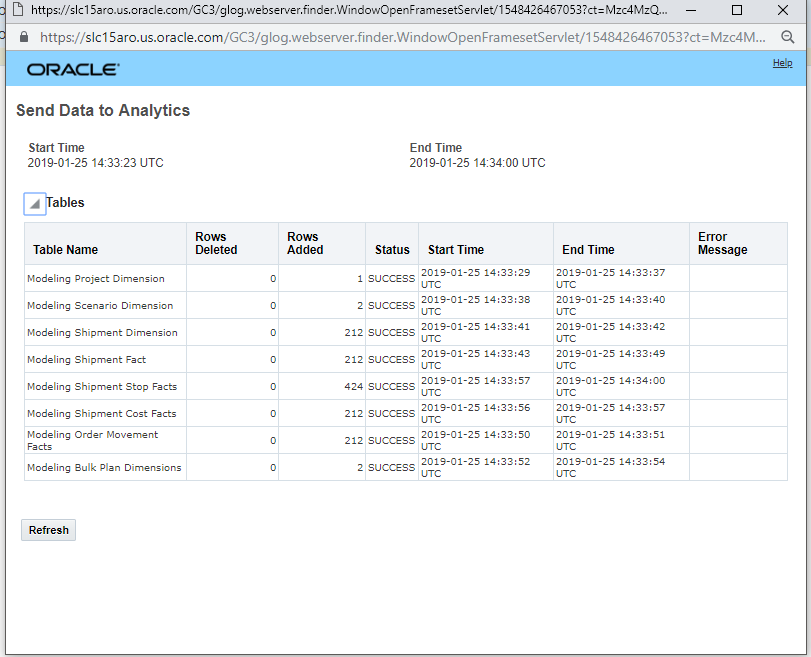This screenshot has width=811, height=657.
Task: Minimize the browser popup window
Action: click(691, 10)
